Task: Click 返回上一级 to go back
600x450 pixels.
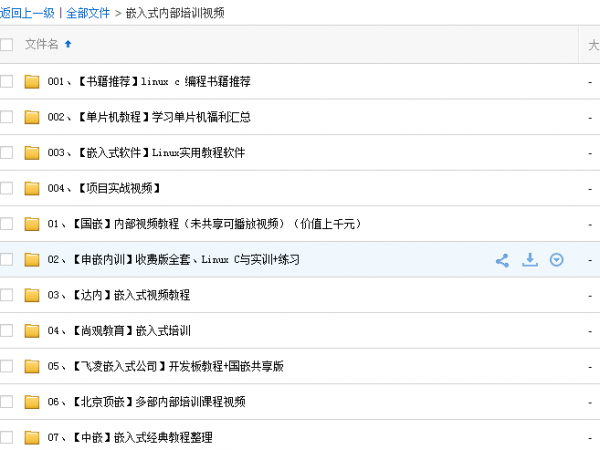Action: click(x=27, y=13)
